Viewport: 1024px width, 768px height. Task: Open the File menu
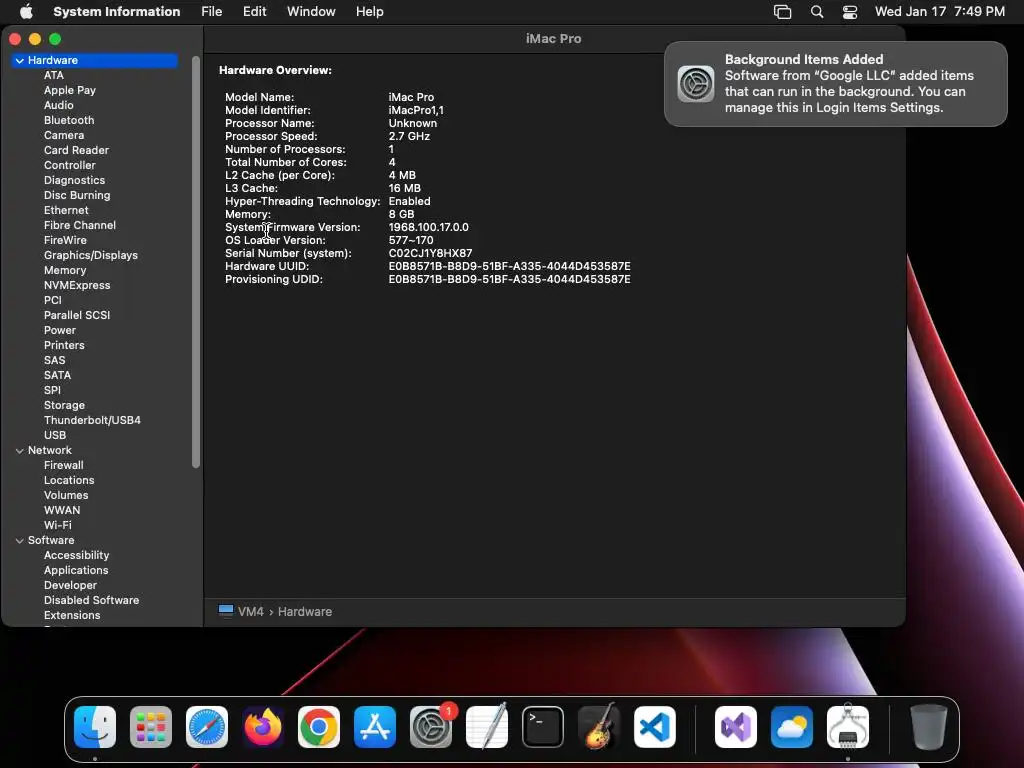(212, 12)
